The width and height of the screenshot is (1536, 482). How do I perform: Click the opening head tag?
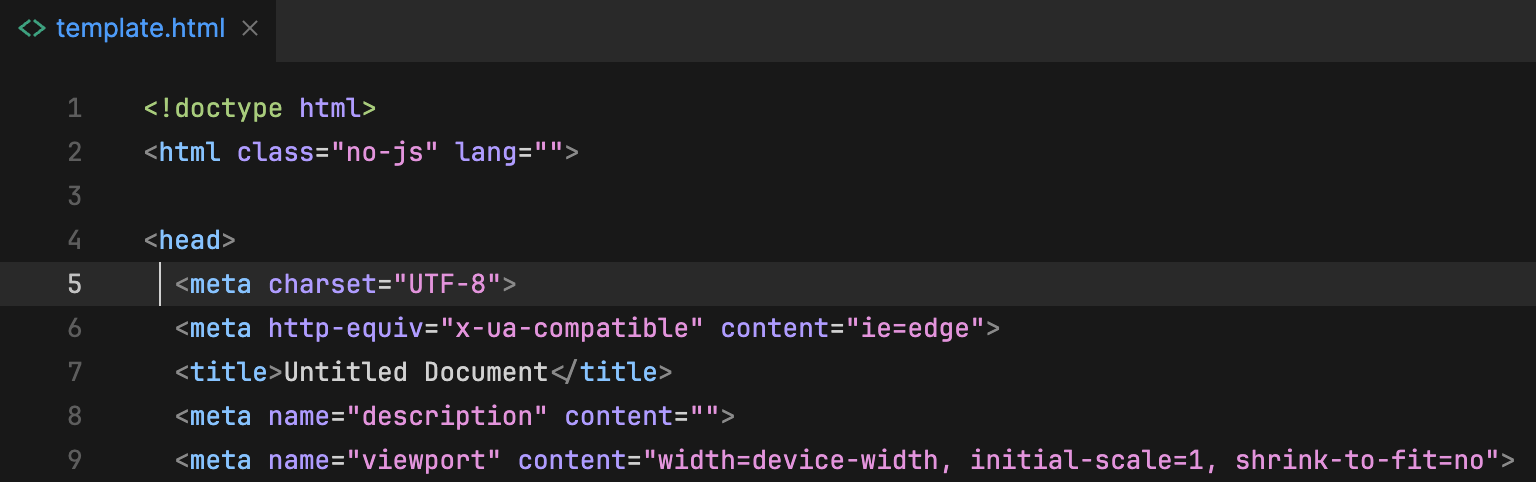[x=190, y=240]
